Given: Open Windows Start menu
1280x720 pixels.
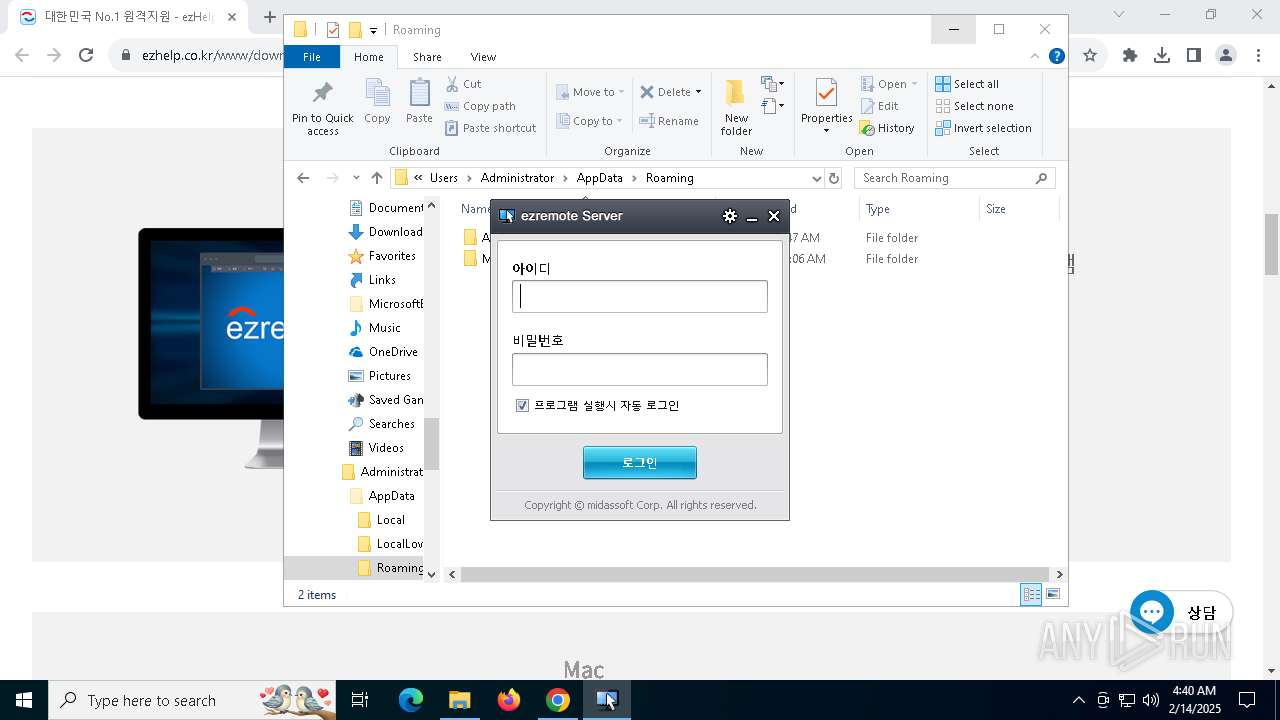Looking at the screenshot, I should click(24, 700).
